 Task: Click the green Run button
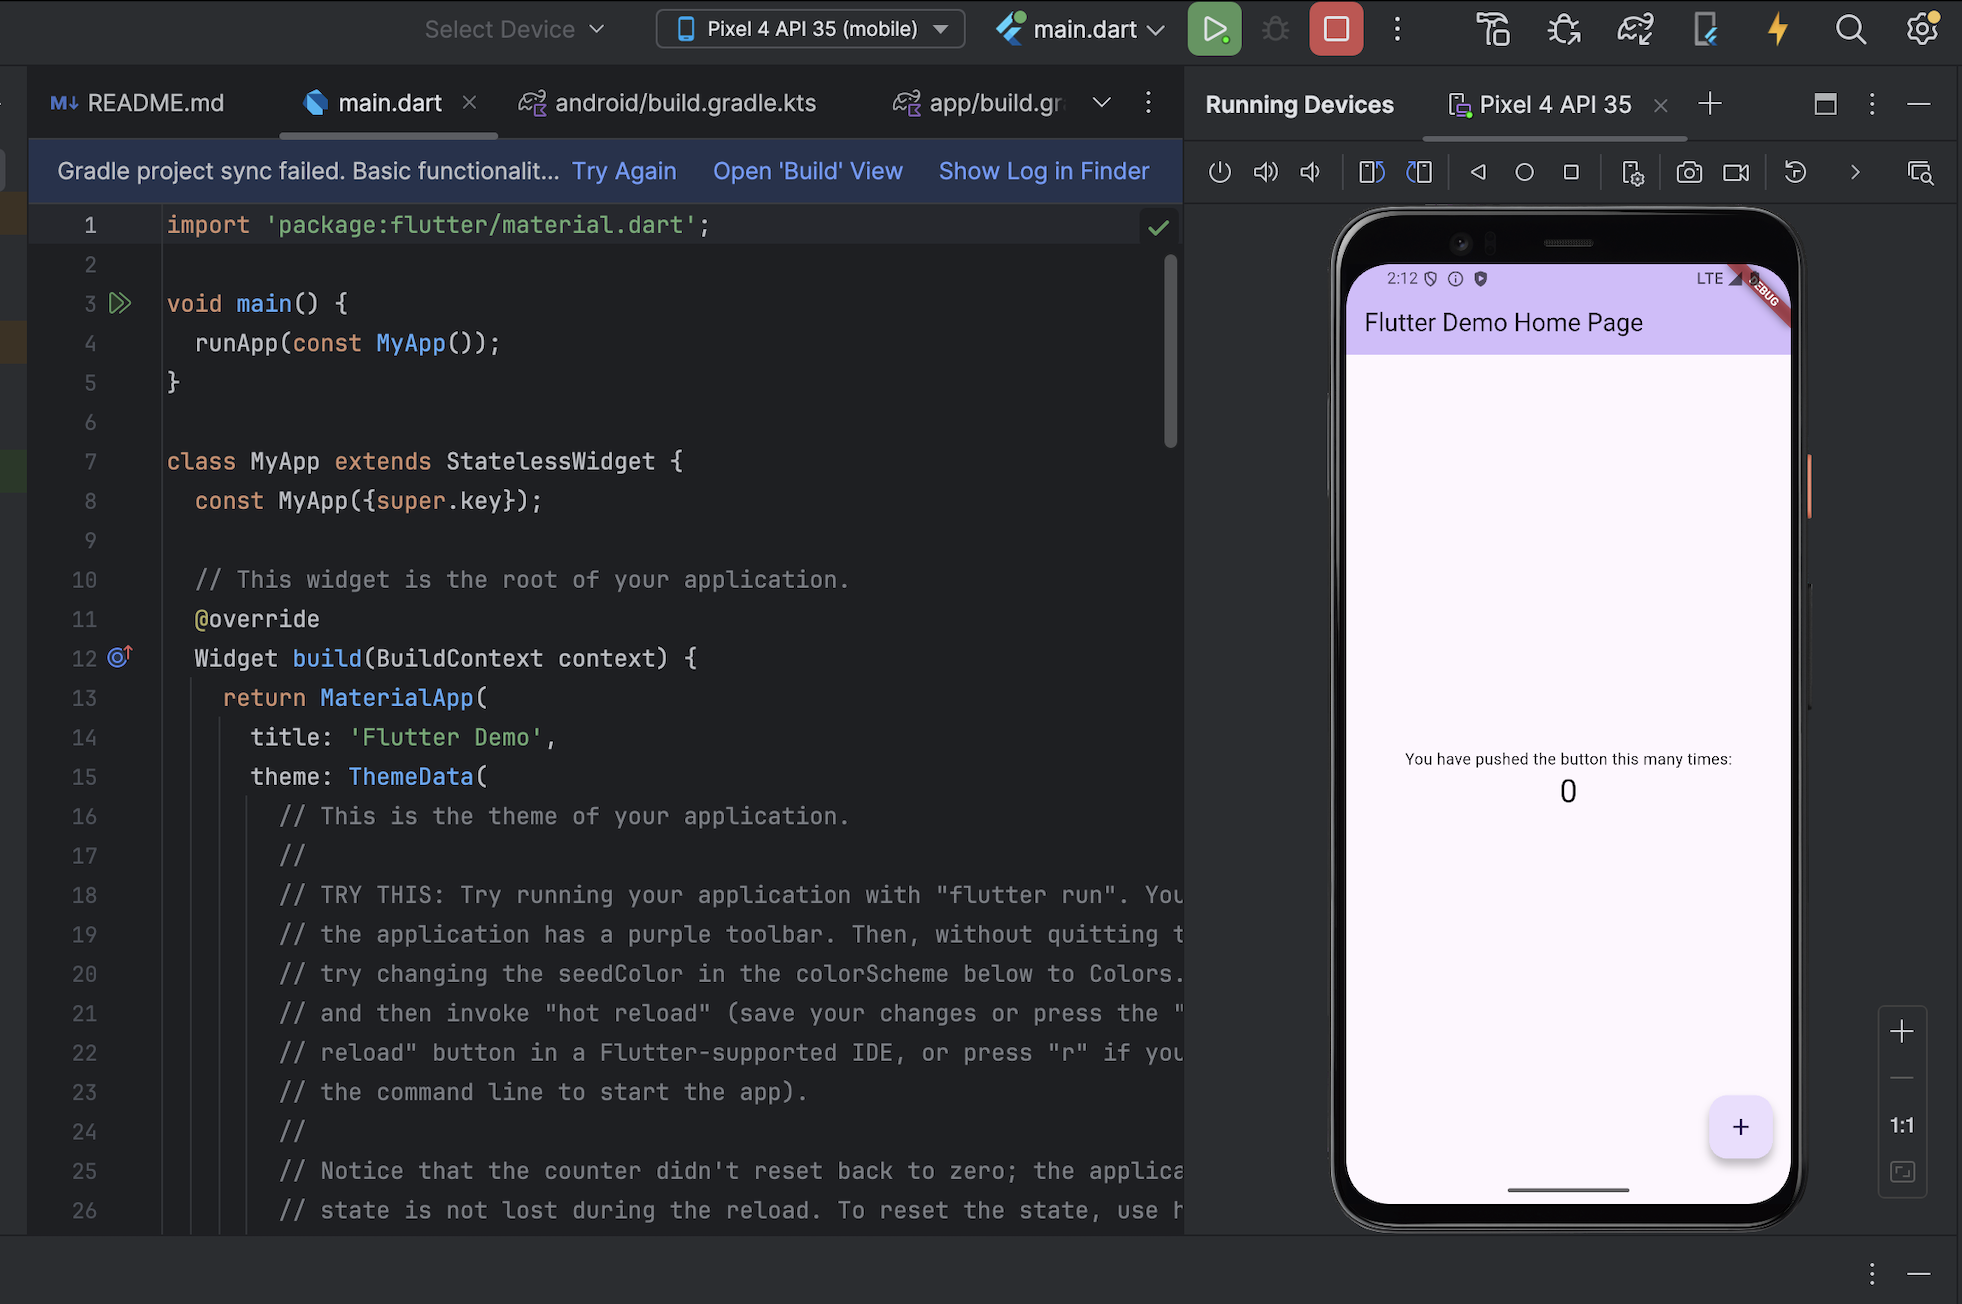(1214, 29)
